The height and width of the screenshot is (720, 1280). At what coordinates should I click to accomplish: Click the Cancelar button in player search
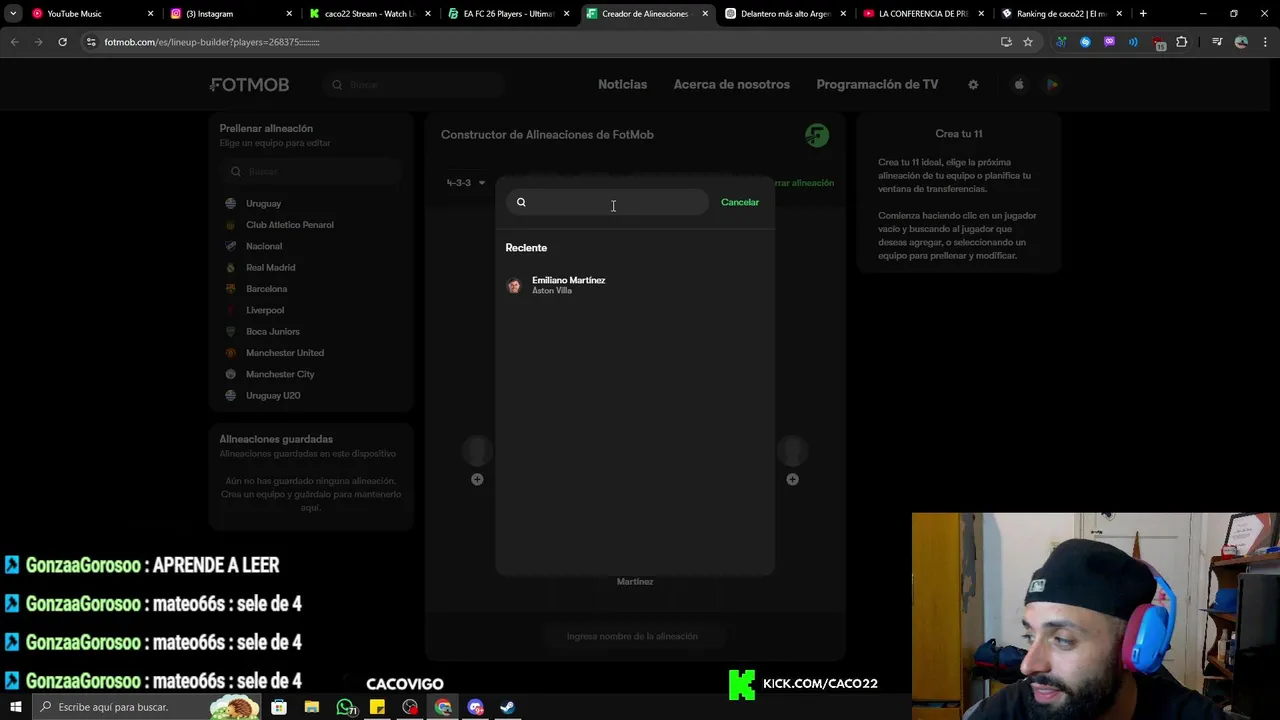(740, 202)
